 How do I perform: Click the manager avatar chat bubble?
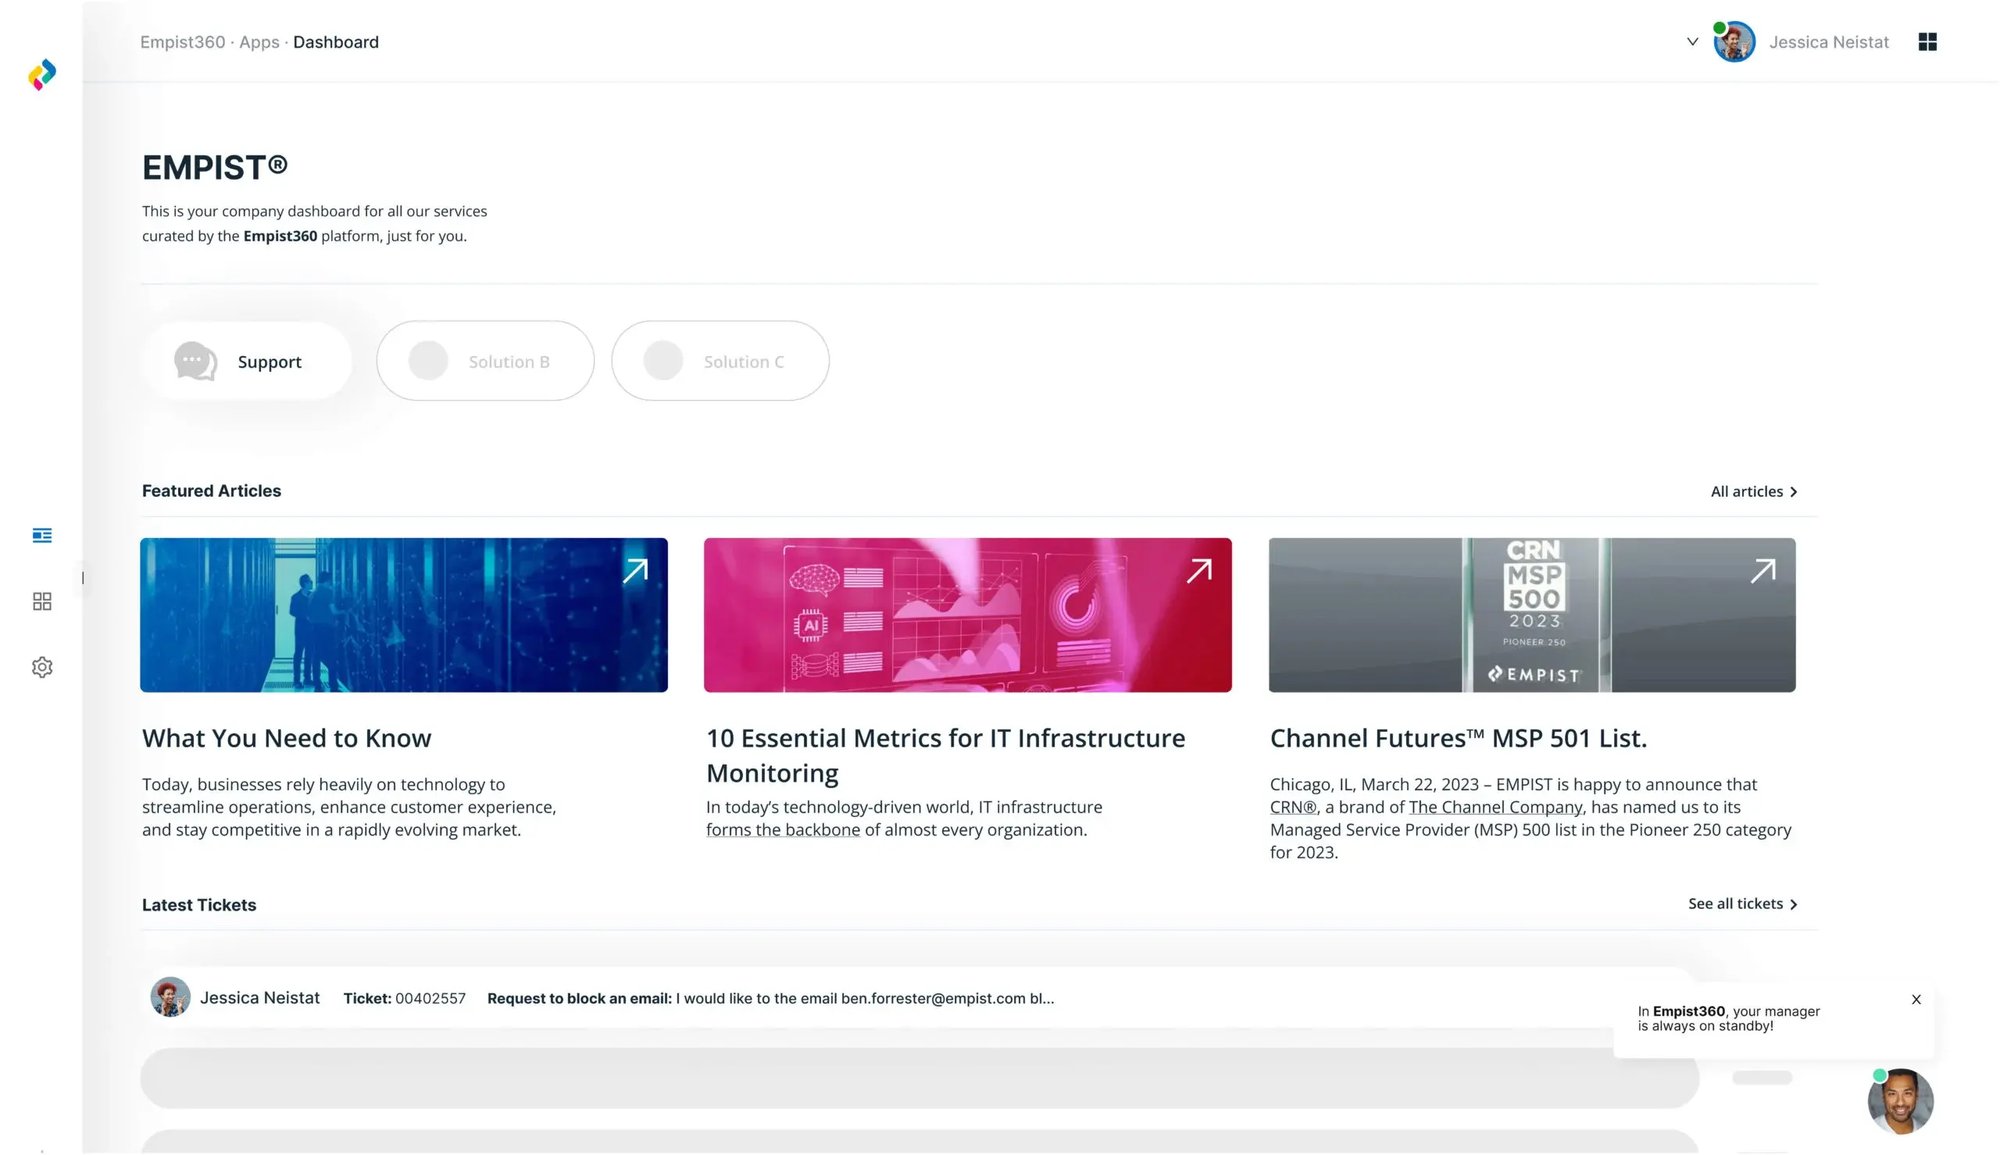tap(1899, 1101)
